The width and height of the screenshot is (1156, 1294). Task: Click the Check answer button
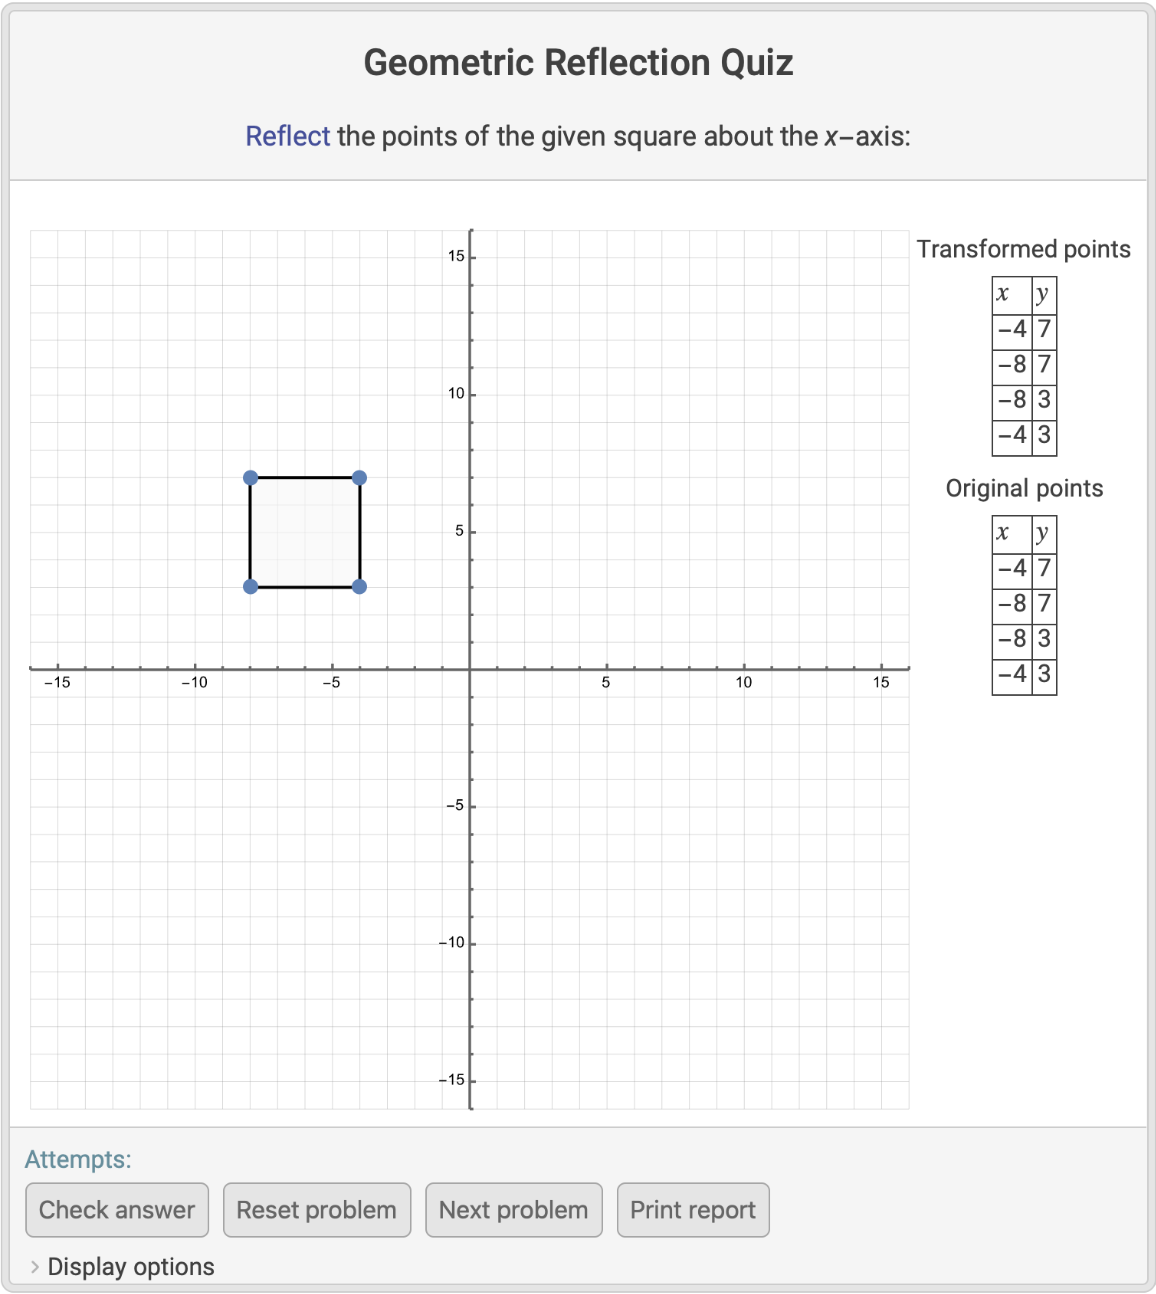click(117, 1210)
